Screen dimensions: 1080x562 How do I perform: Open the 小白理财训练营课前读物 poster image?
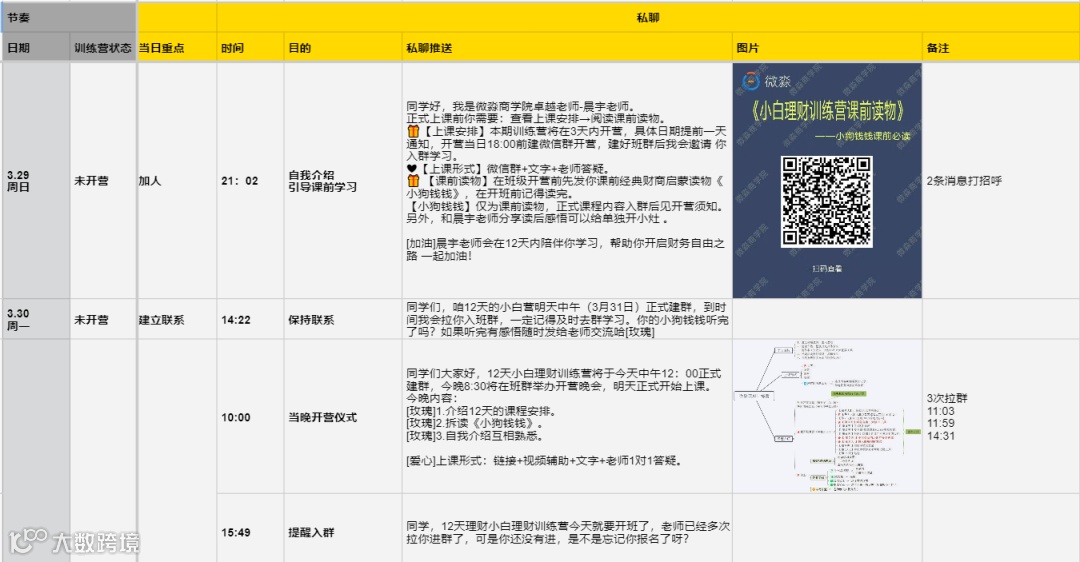tap(827, 180)
